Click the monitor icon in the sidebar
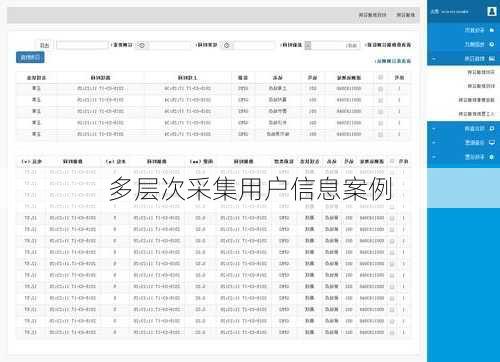This screenshot has width=500, height=362. tap(492, 143)
